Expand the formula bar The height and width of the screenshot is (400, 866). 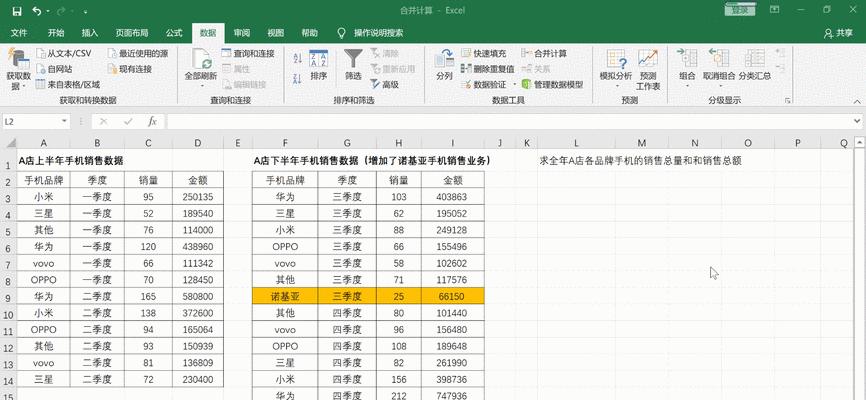857,121
